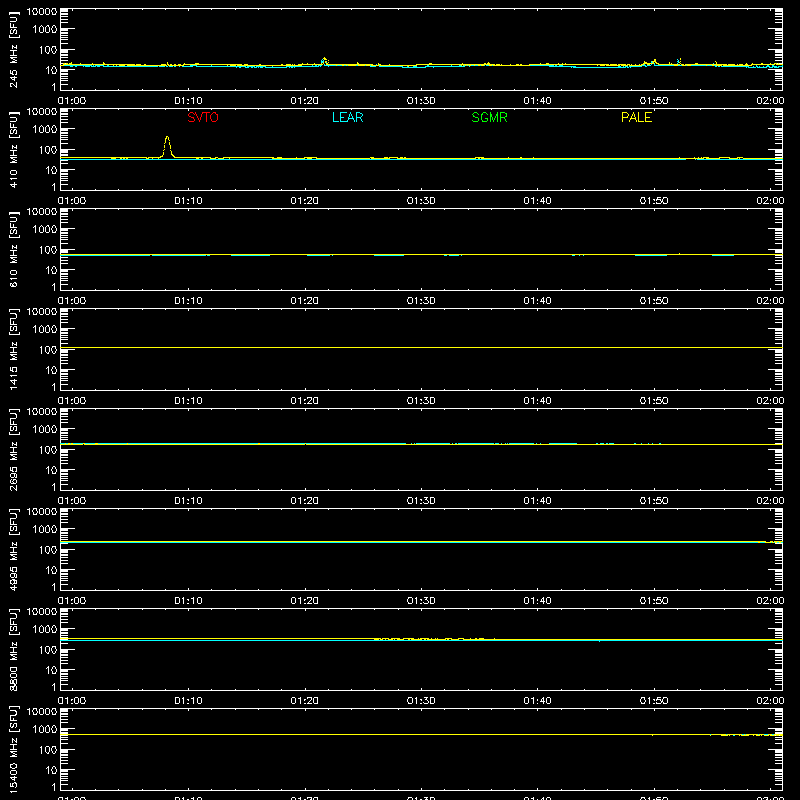Image resolution: width=800 pixels, height=800 pixels.
Task: Click the 01:20 time label under 410 MHz panel
Action: [x=305, y=201]
